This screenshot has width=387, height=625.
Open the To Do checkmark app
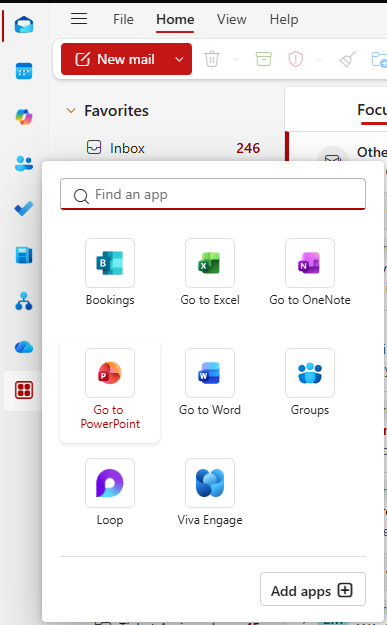[24, 209]
